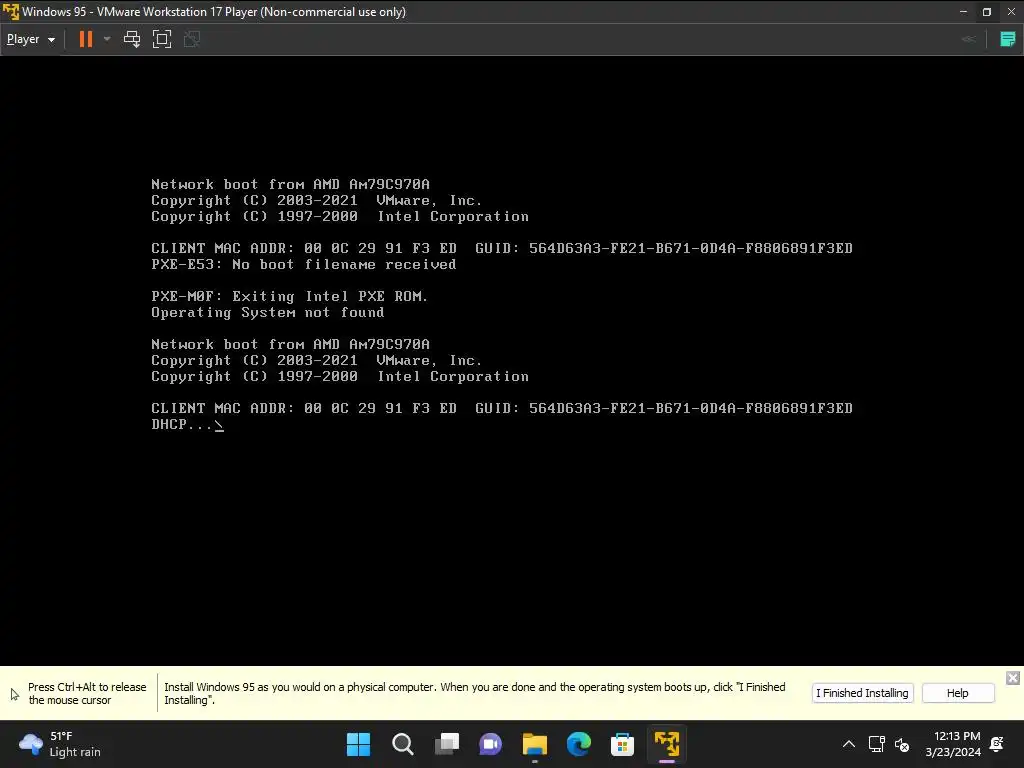Open the notification bell icon
This screenshot has height=768, width=1024.
click(x=997, y=744)
